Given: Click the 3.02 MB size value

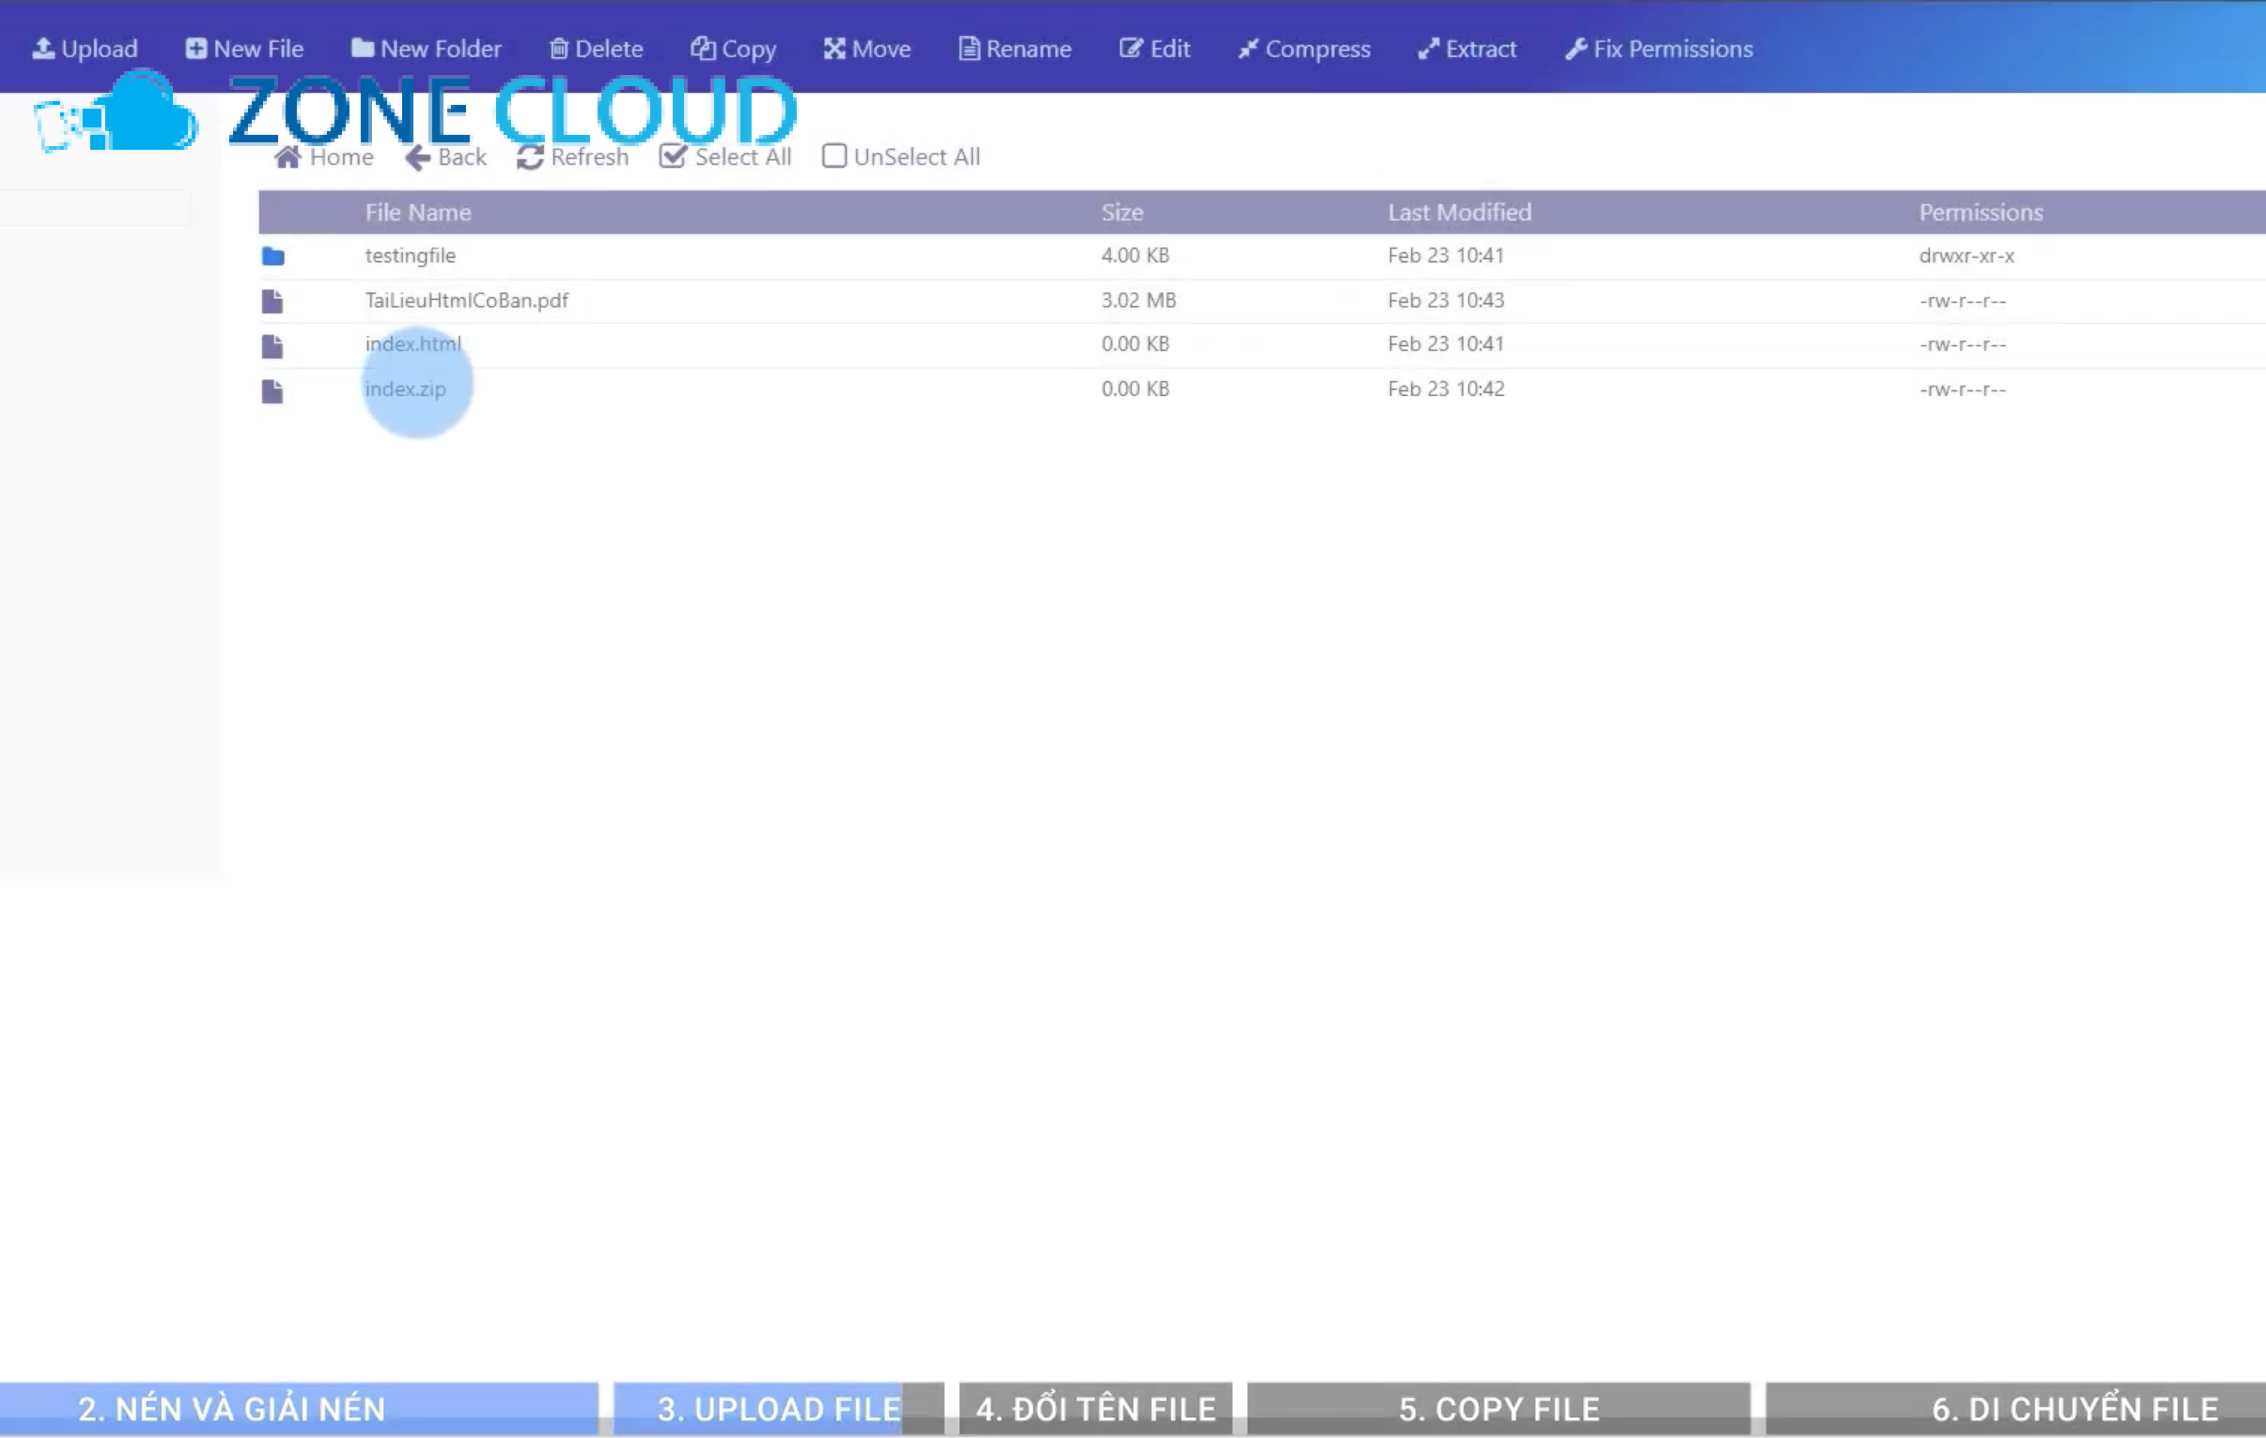Looking at the screenshot, I should tap(1138, 300).
